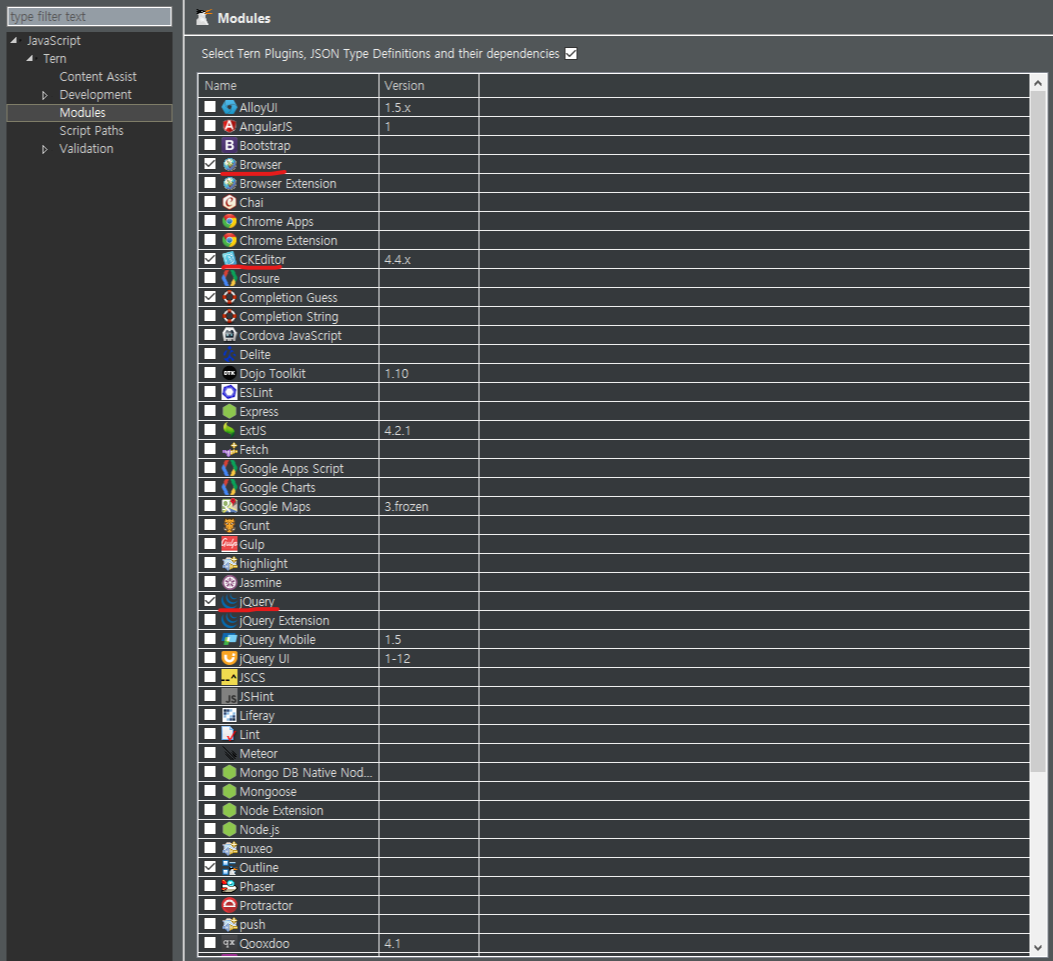Expand the Development tree node

pyautogui.click(x=45, y=95)
